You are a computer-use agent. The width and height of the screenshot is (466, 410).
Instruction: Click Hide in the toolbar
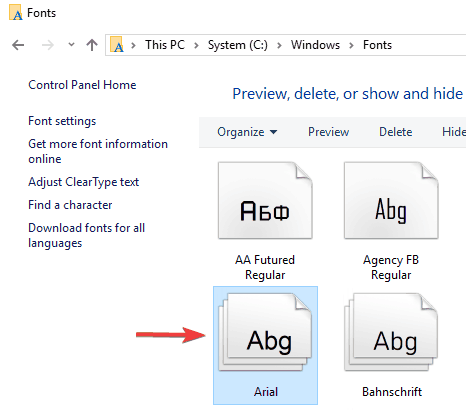454,132
